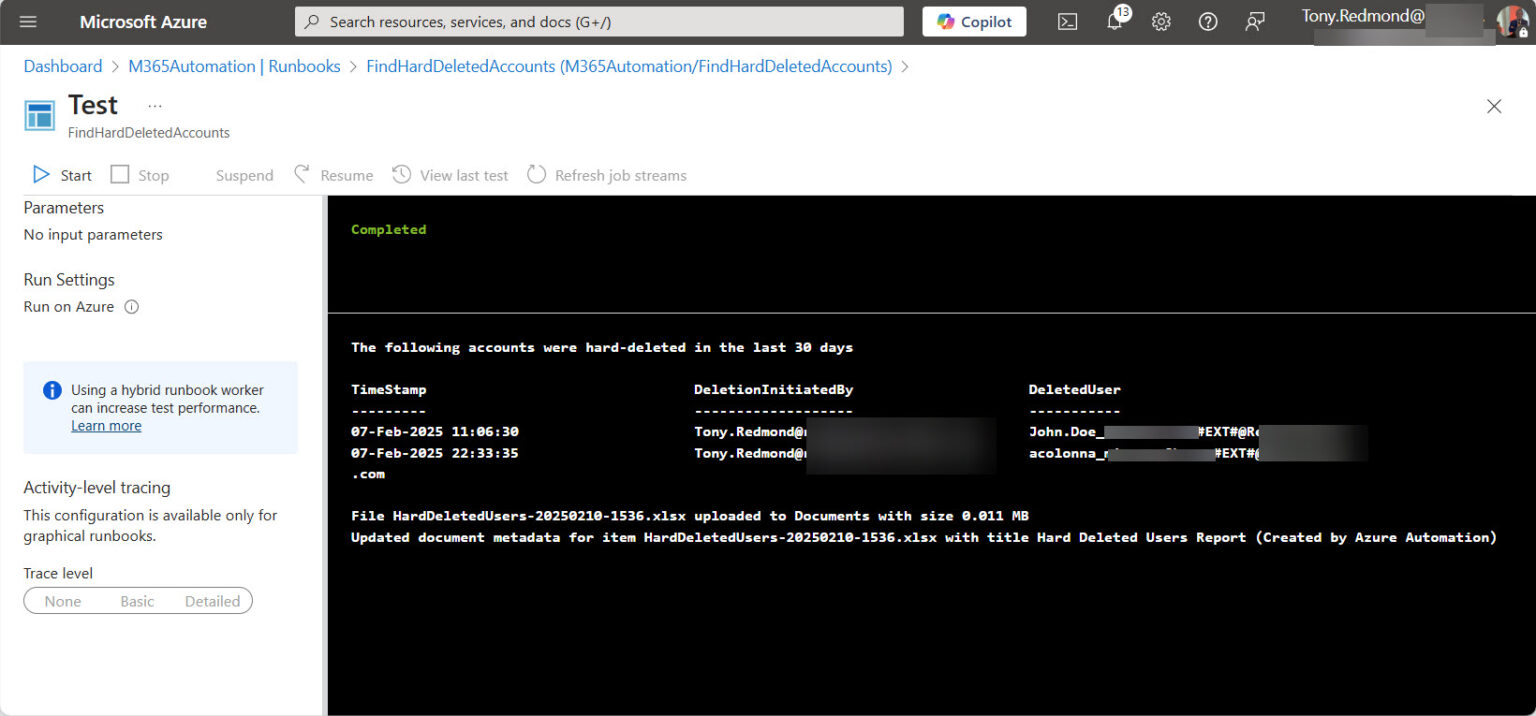This screenshot has width=1536, height=716.
Task: Set trace level to None
Action: [x=63, y=601]
